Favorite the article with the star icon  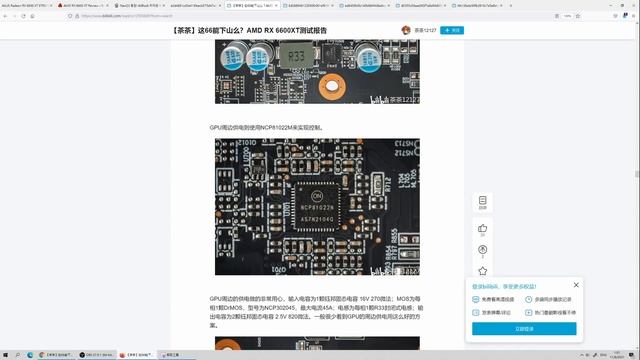tap(482, 271)
